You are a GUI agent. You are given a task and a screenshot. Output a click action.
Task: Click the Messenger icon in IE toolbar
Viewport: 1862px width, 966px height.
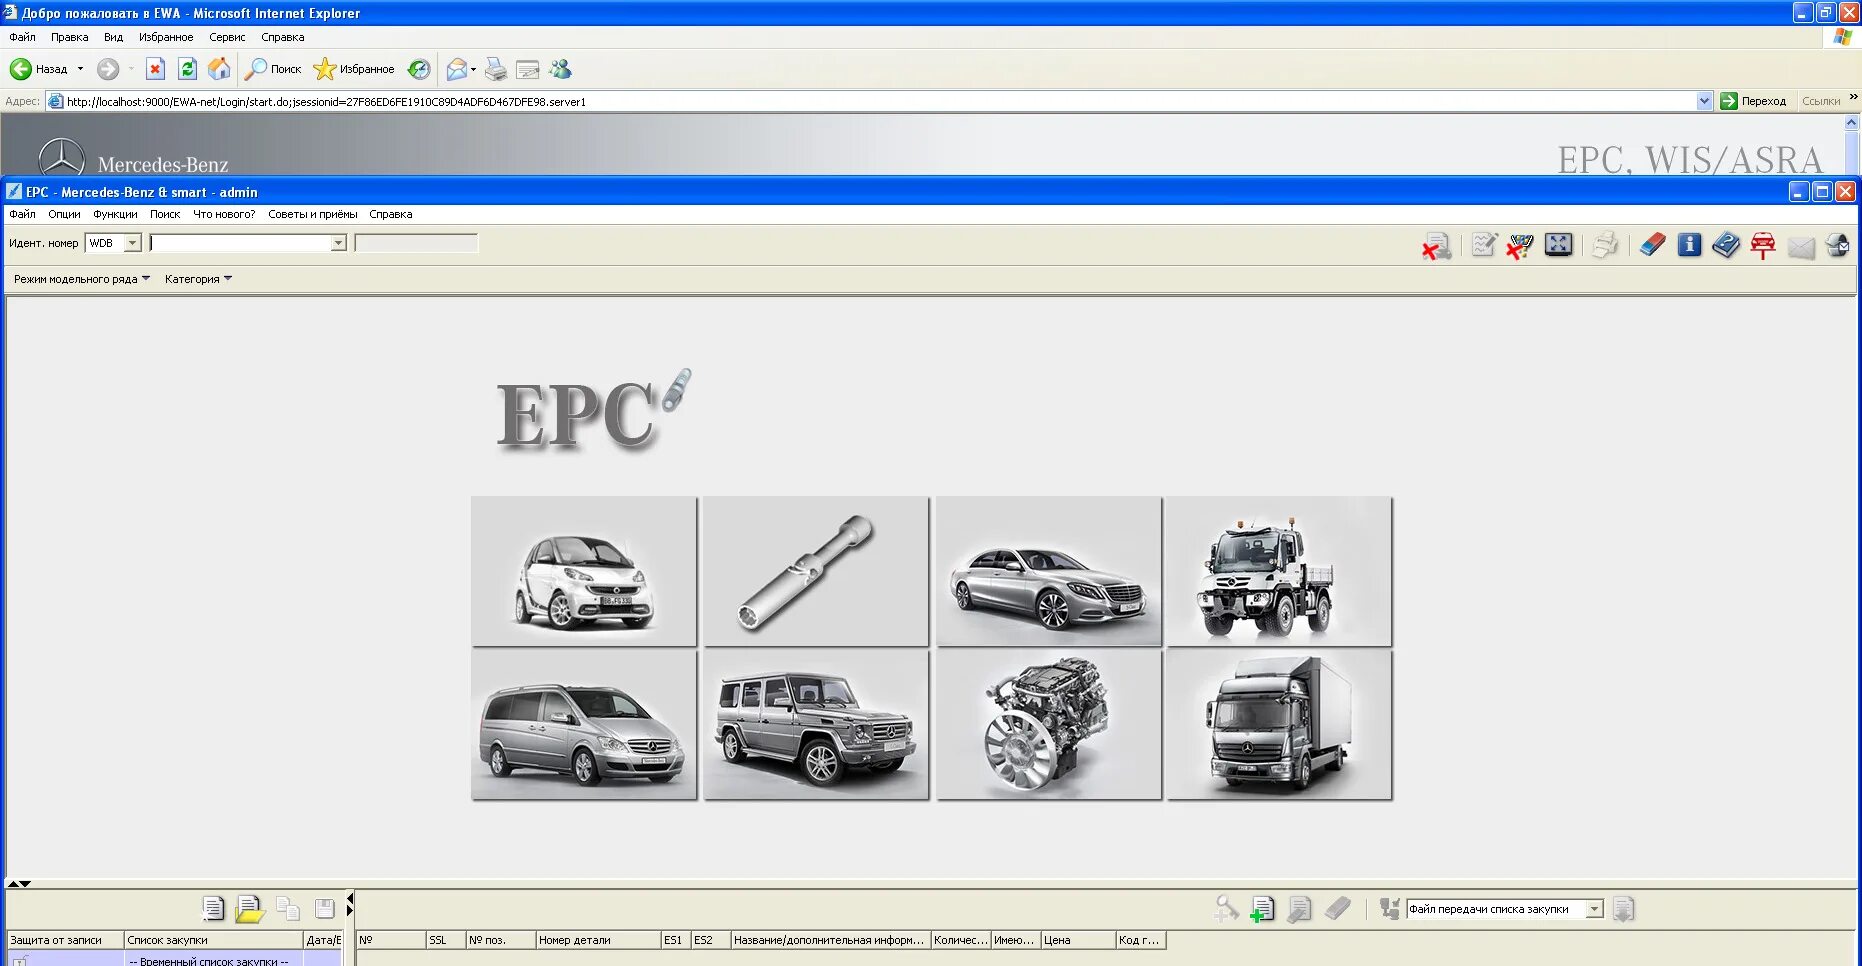click(560, 69)
